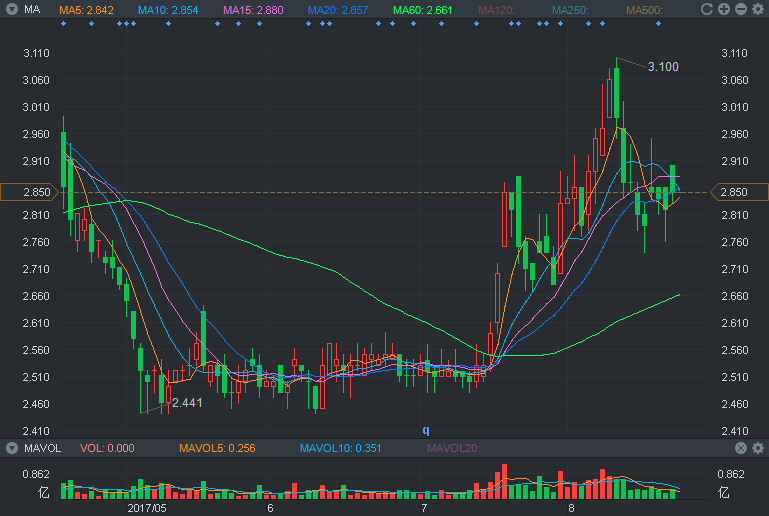Click the 2.441 low price annotation
The image size is (769, 516).
point(187,403)
